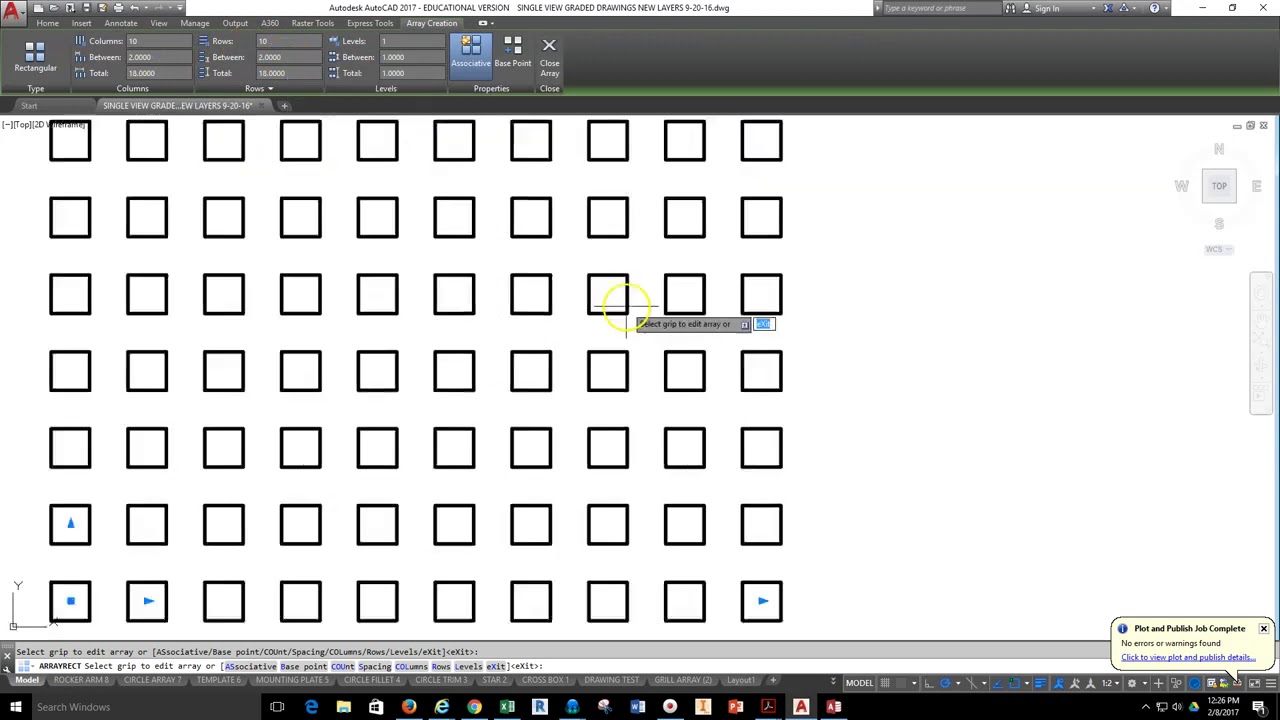Click the square row-count grip arrow
This screenshot has width=1280, height=720.
click(70, 522)
